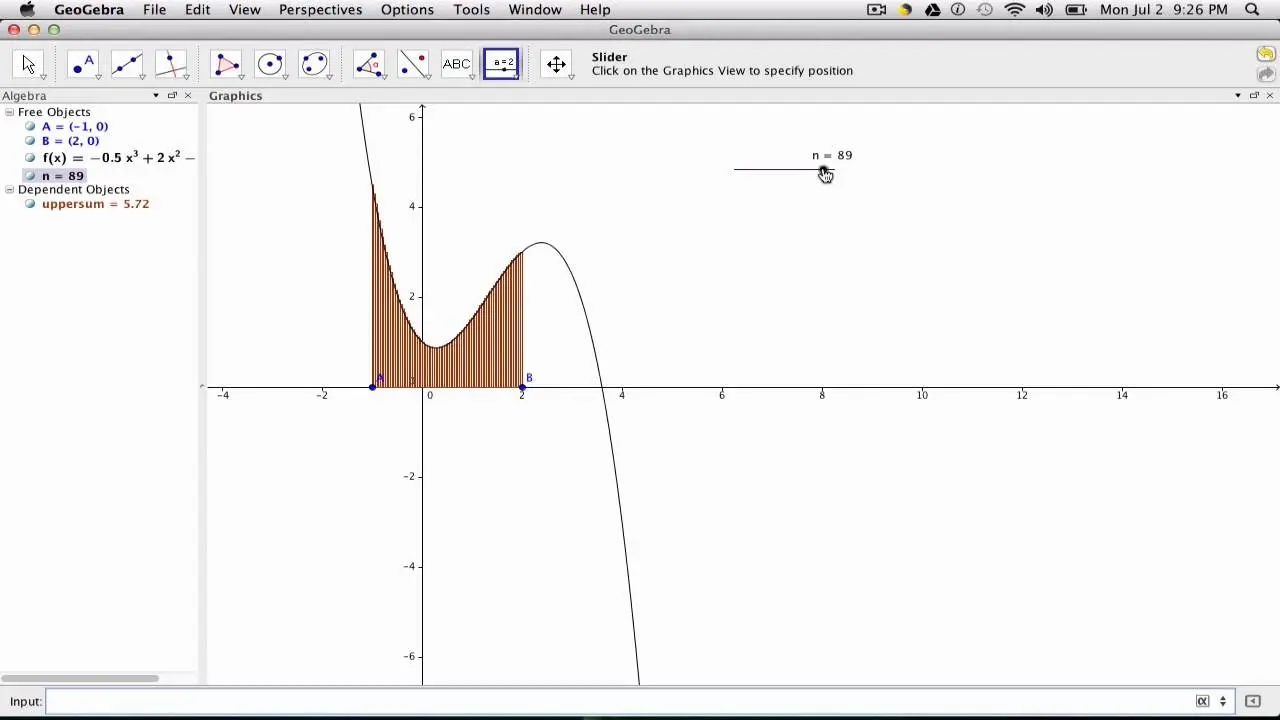Toggle visibility of point B
This screenshot has height=720, width=1280.
click(30, 141)
